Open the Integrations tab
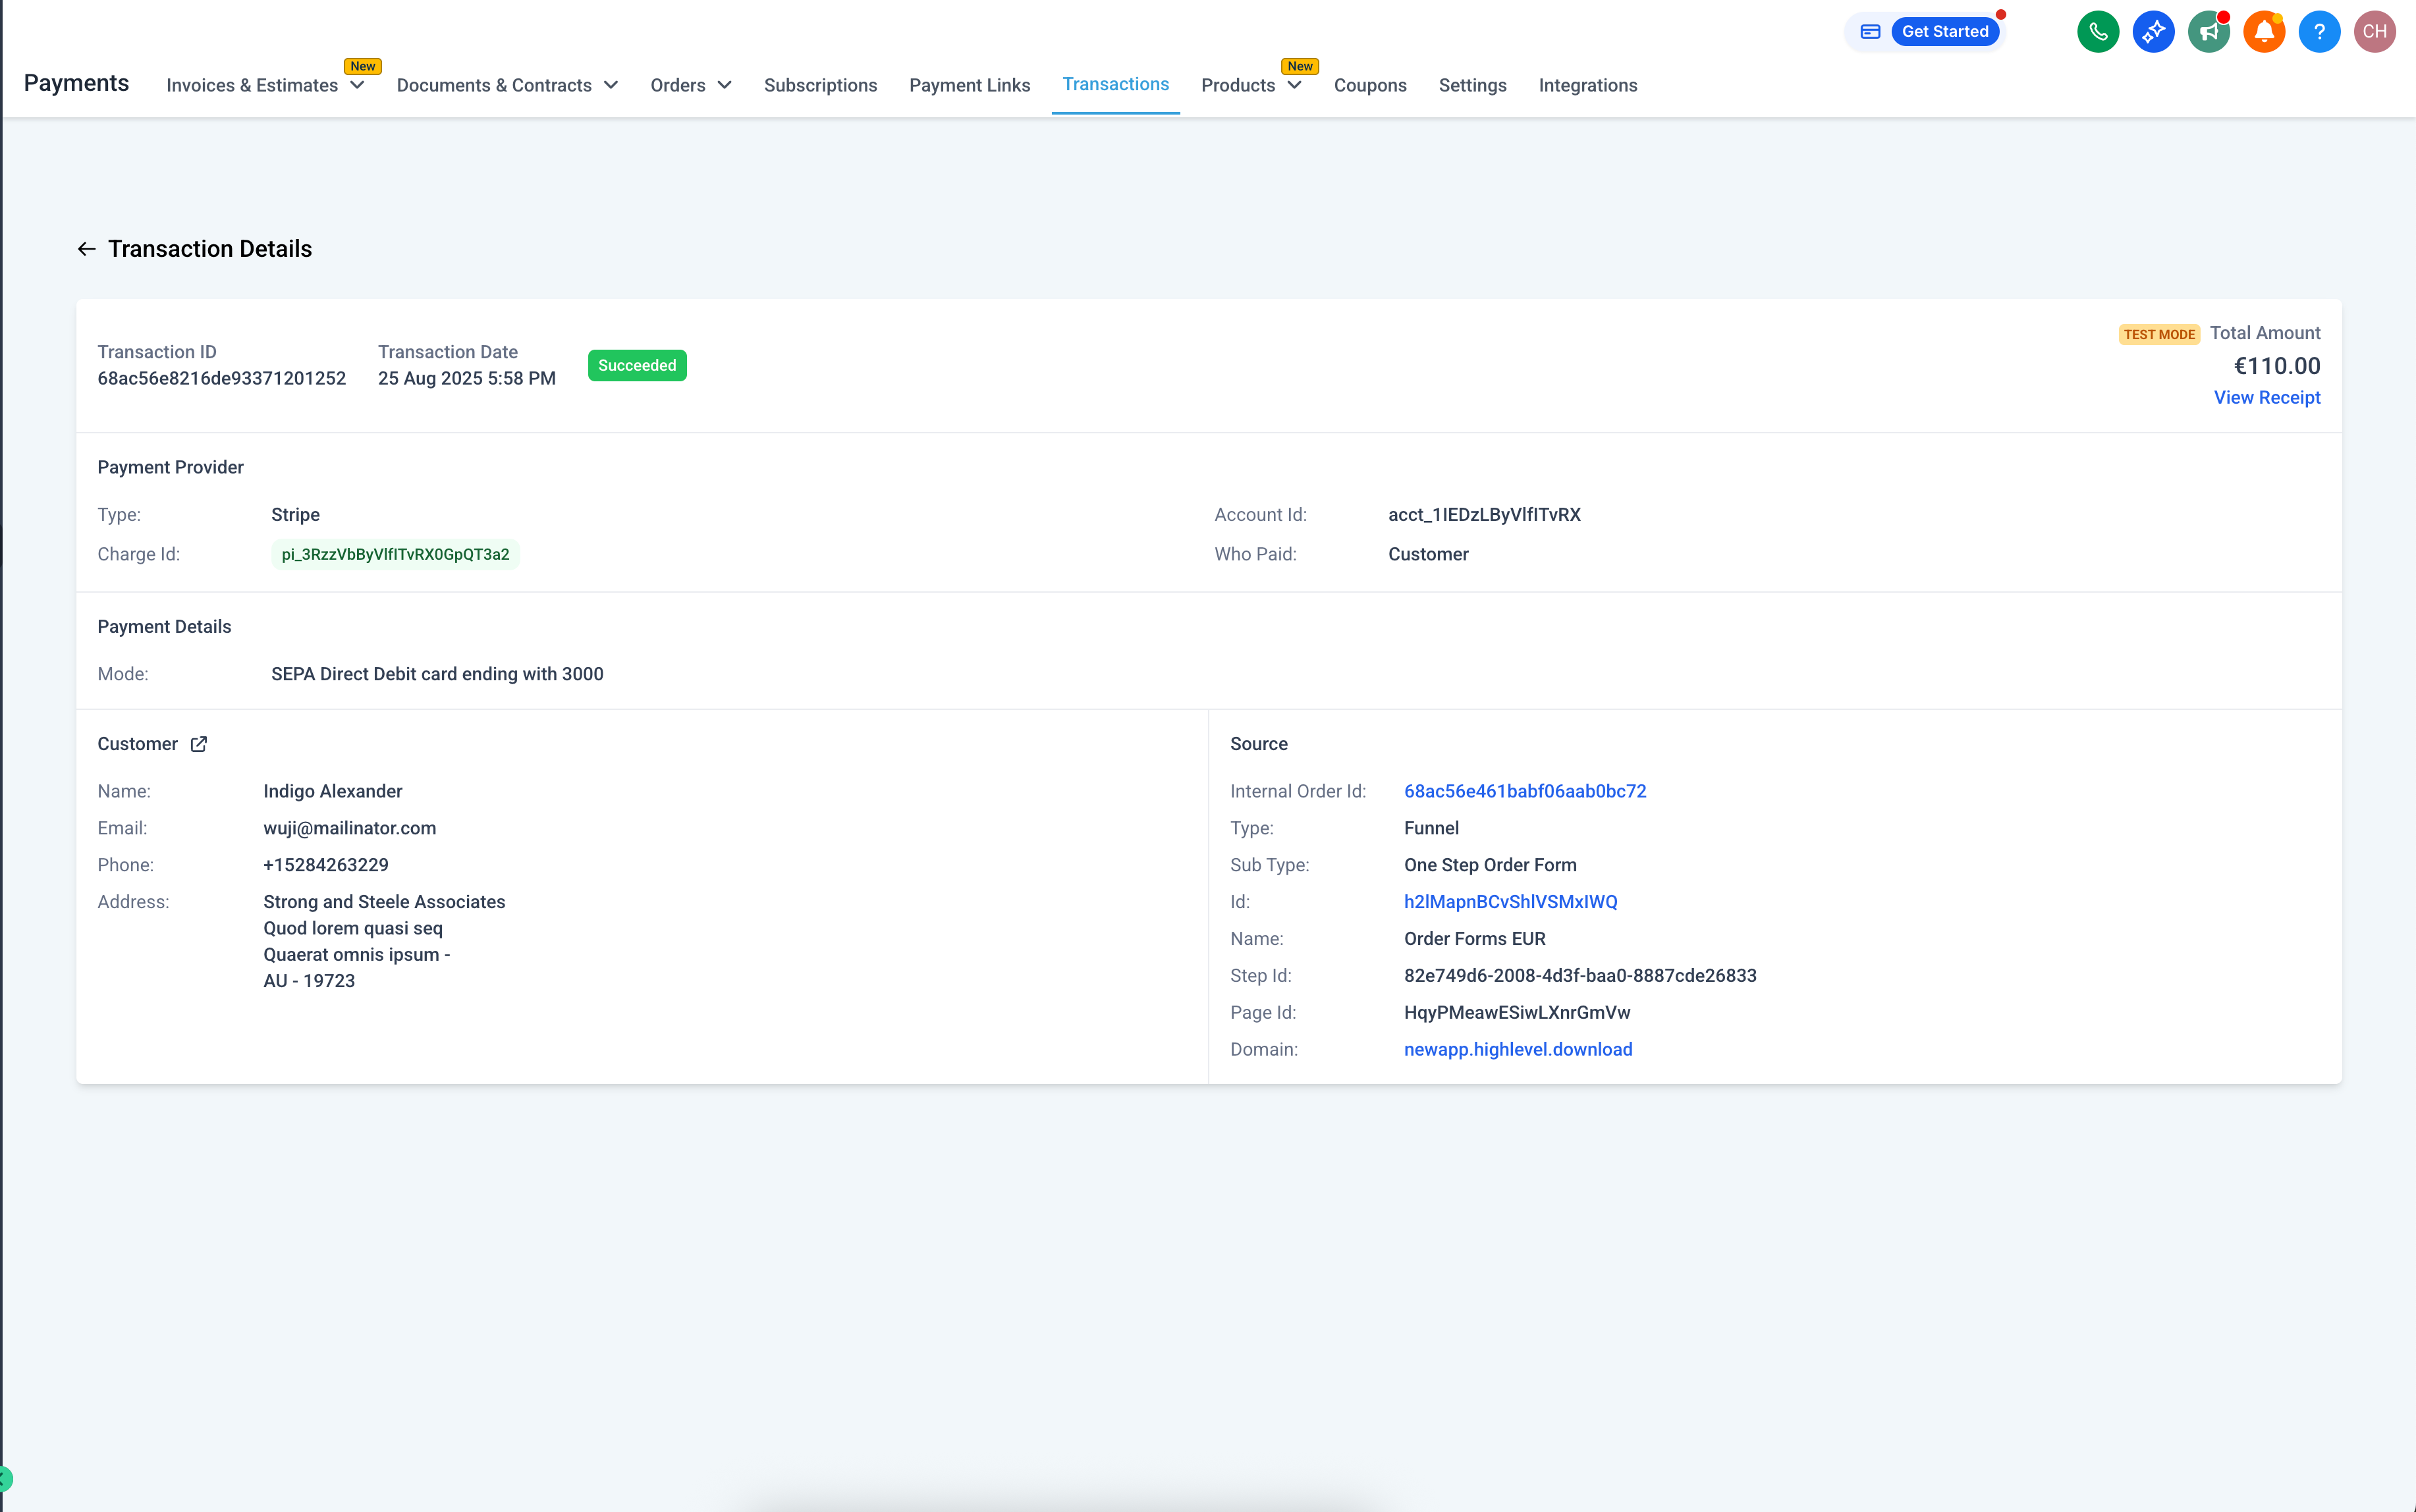Viewport: 2416px width, 1512px height. click(x=1587, y=85)
